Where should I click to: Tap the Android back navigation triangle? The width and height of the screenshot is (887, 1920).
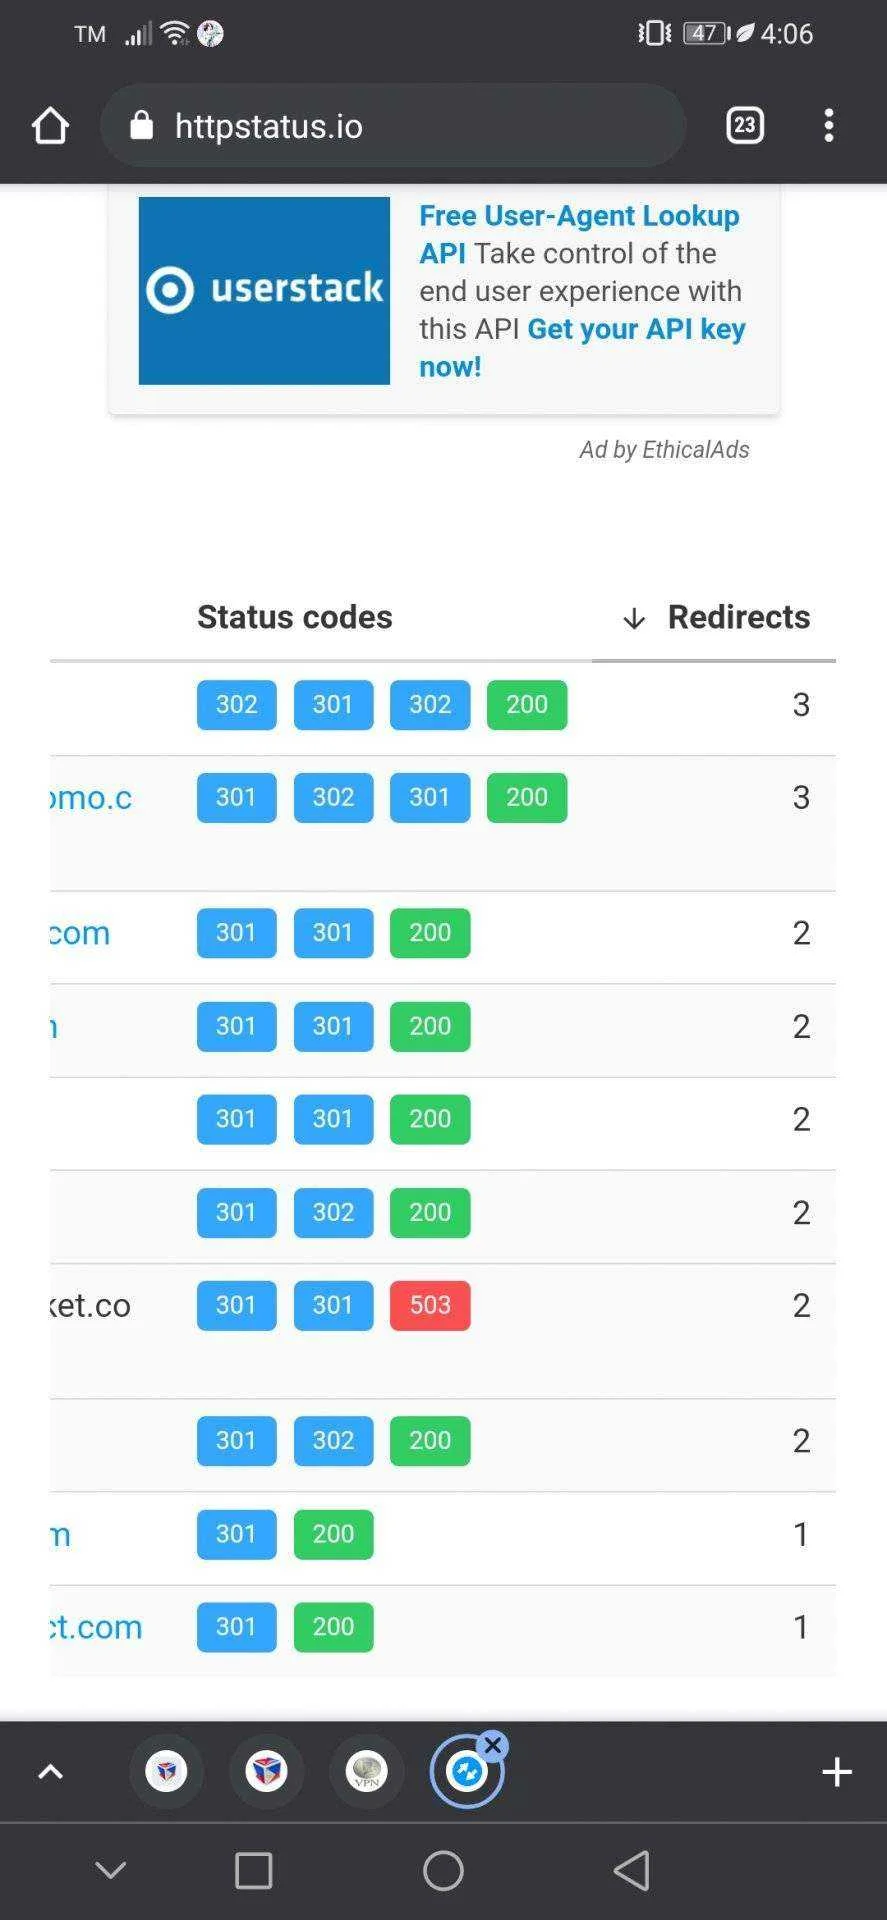tap(632, 1870)
